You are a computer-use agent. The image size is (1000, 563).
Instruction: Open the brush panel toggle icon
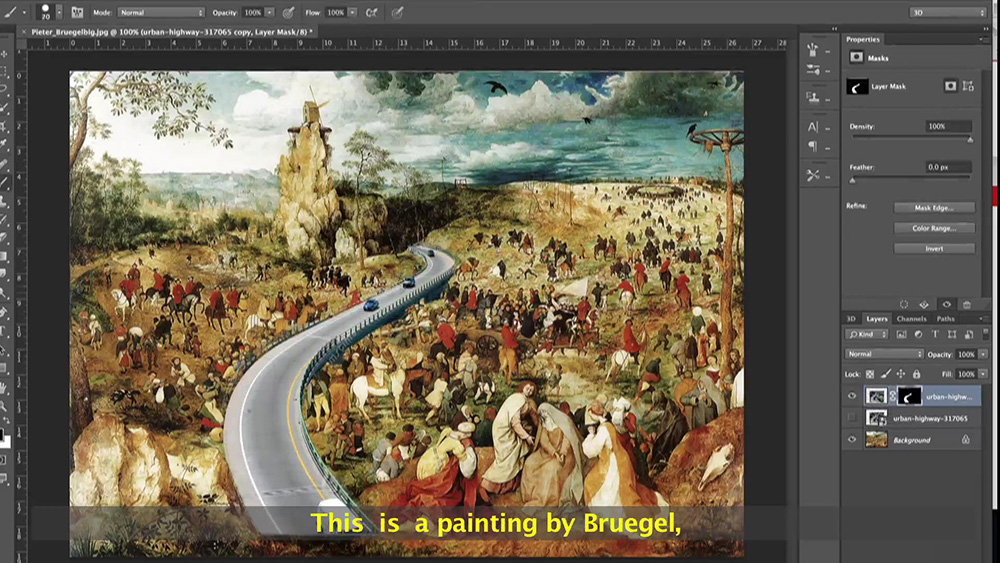(x=77, y=12)
